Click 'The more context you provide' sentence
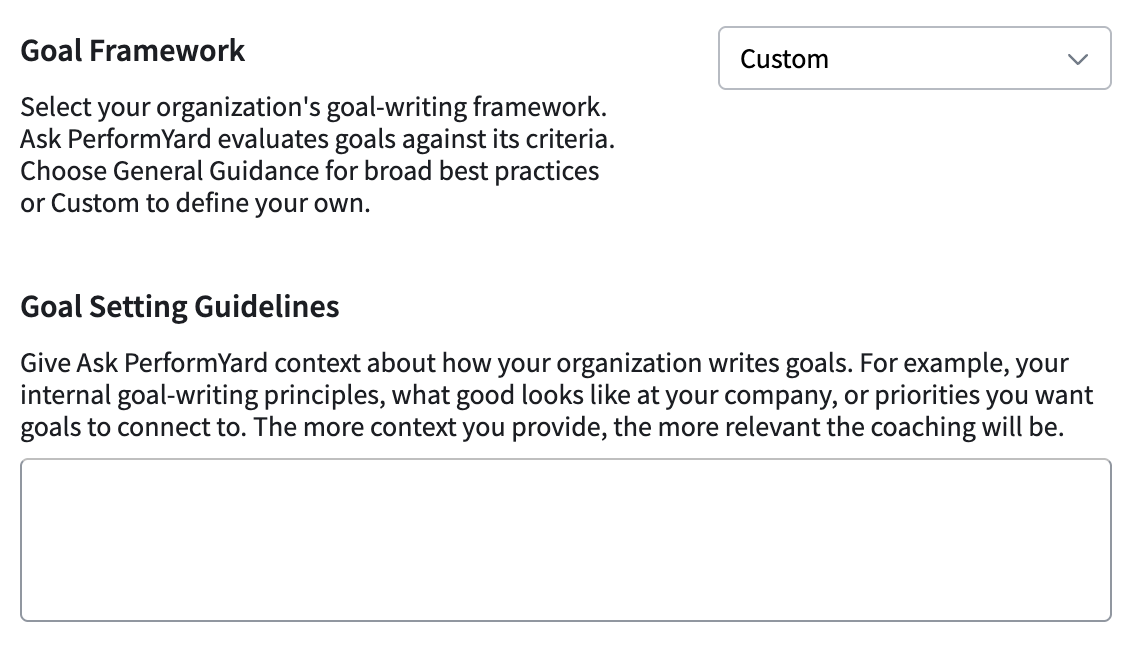The width and height of the screenshot is (1130, 648). pyautogui.click(x=658, y=427)
